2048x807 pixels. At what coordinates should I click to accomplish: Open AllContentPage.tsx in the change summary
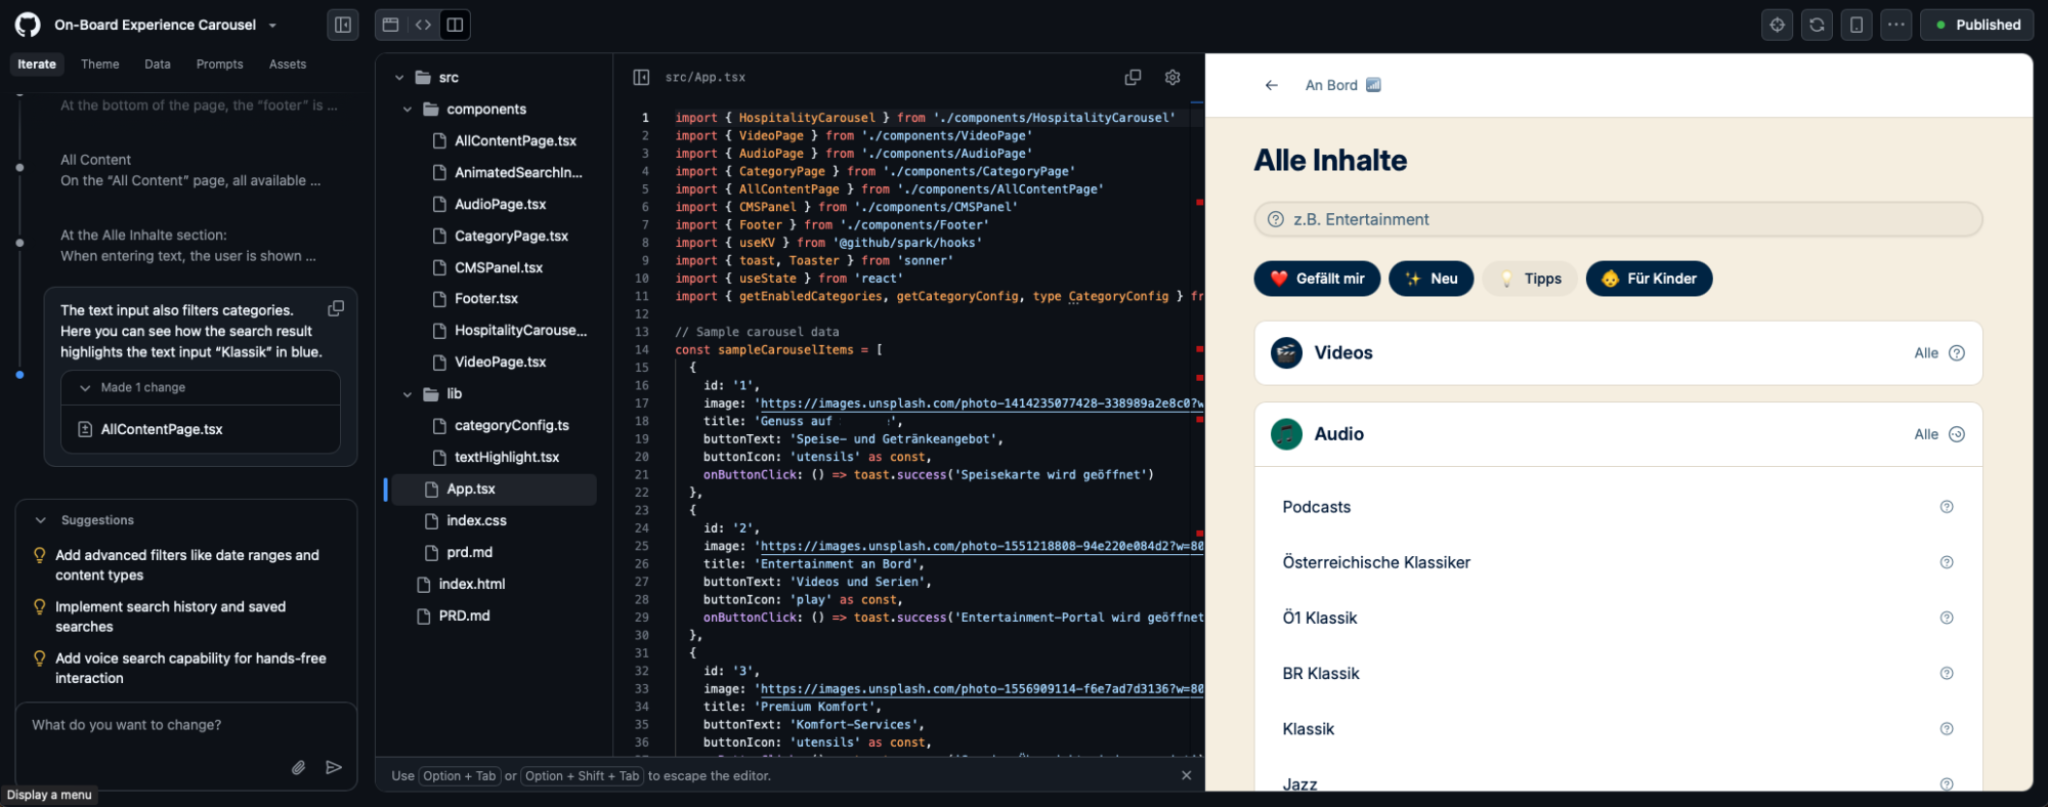coord(161,429)
